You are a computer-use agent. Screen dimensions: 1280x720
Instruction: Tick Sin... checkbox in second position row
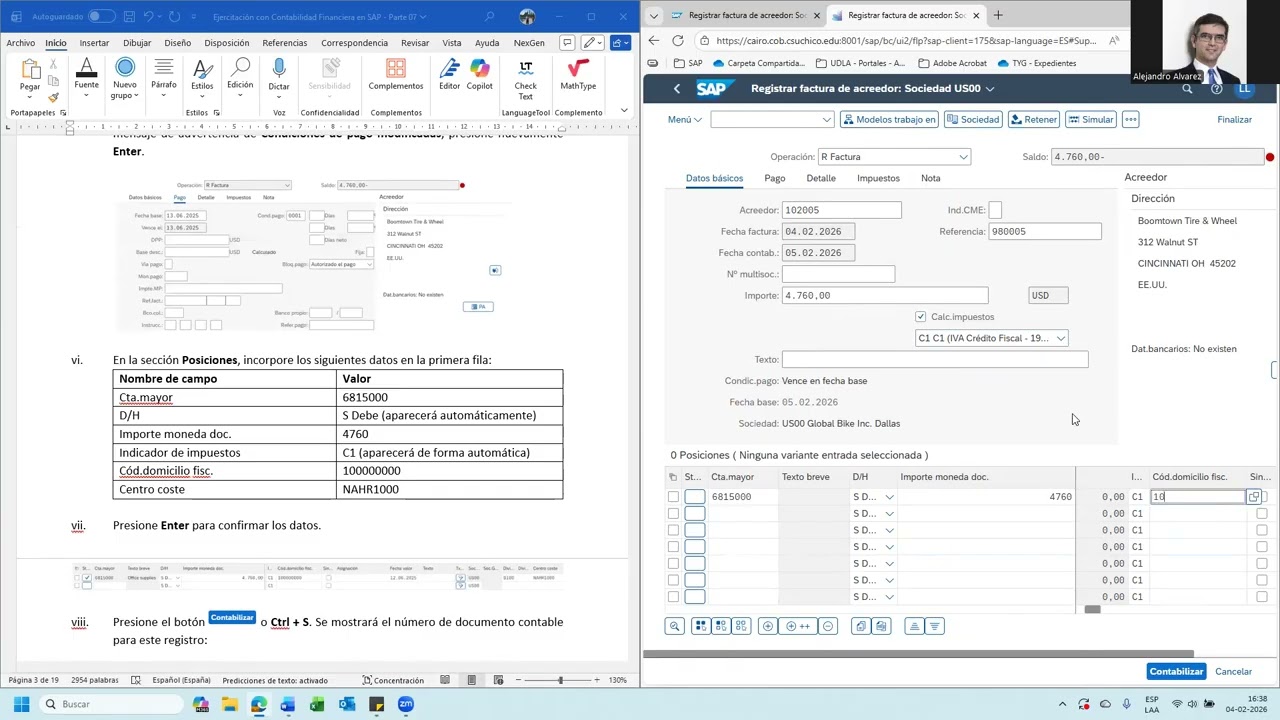point(1261,514)
